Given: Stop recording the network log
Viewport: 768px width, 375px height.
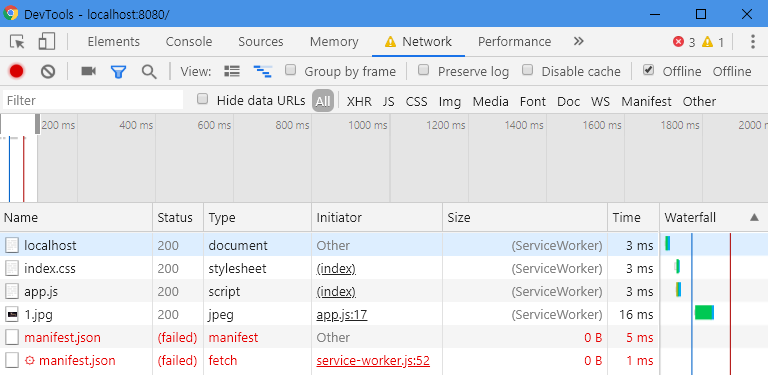Looking at the screenshot, I should pos(16,71).
